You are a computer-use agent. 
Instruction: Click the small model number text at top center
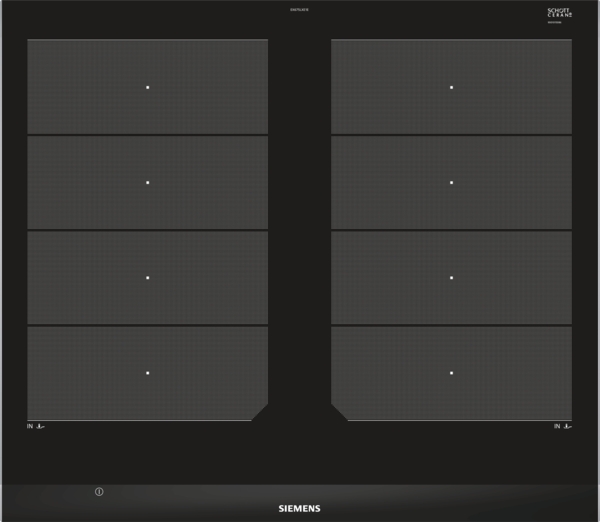(x=299, y=10)
